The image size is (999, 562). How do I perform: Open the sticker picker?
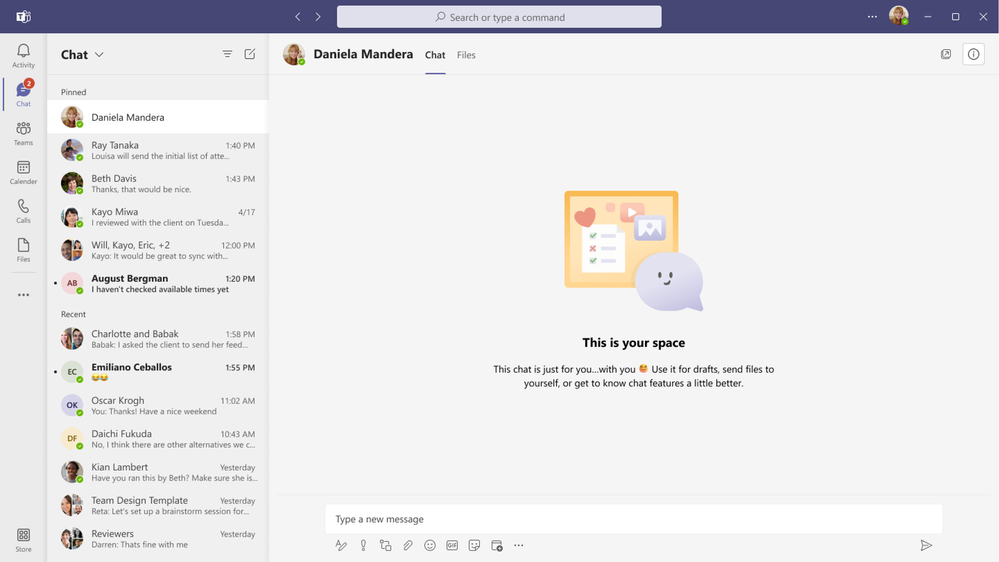pos(474,545)
